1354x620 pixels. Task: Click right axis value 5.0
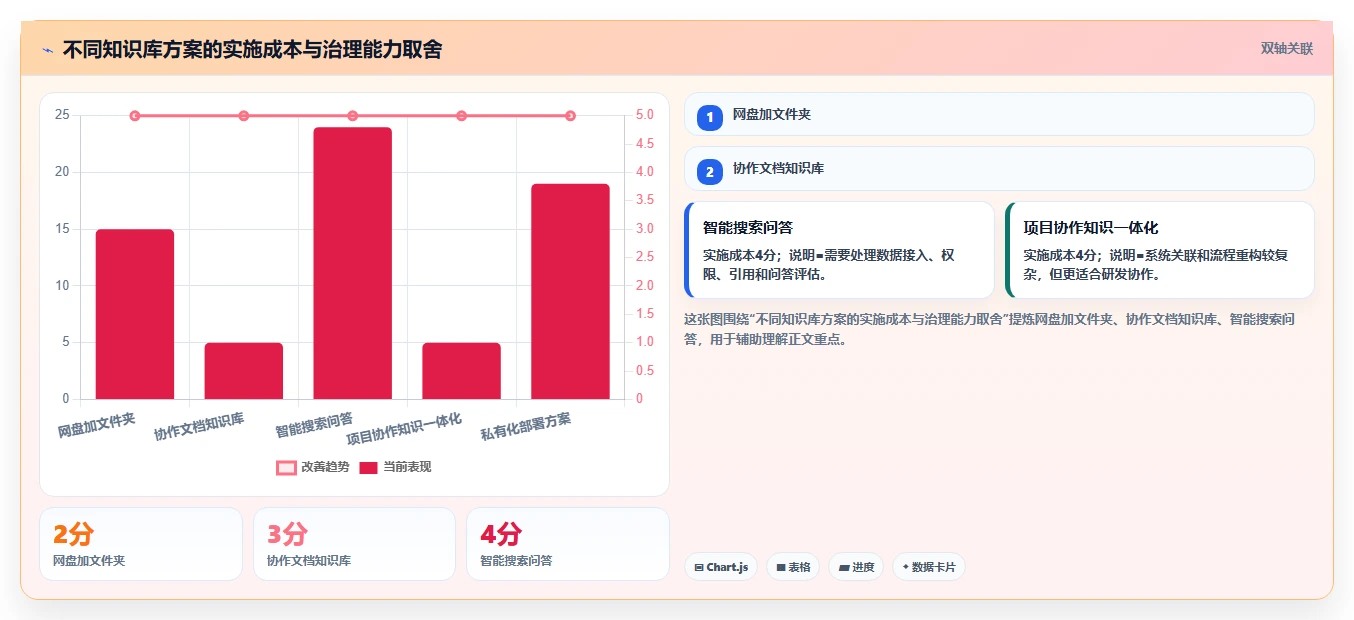pos(646,115)
